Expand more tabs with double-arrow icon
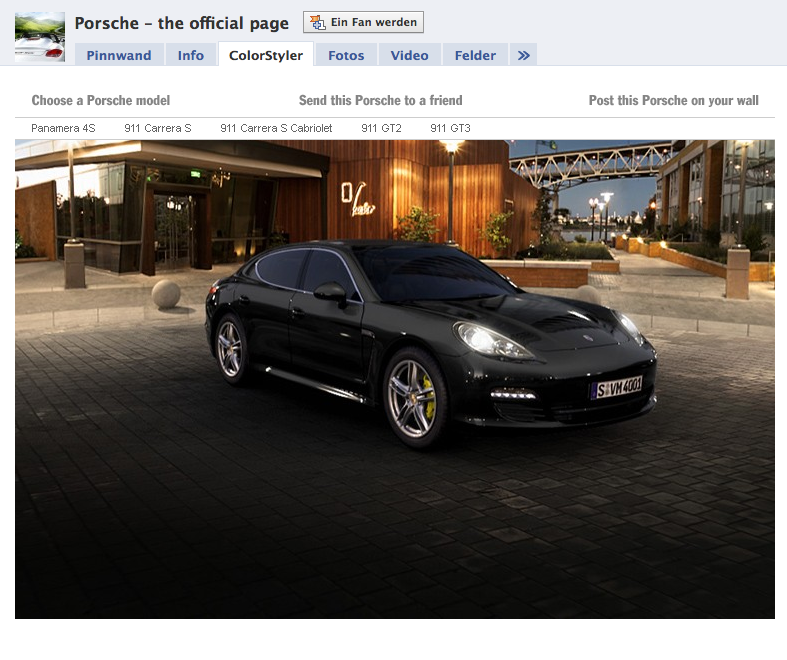 pos(523,55)
